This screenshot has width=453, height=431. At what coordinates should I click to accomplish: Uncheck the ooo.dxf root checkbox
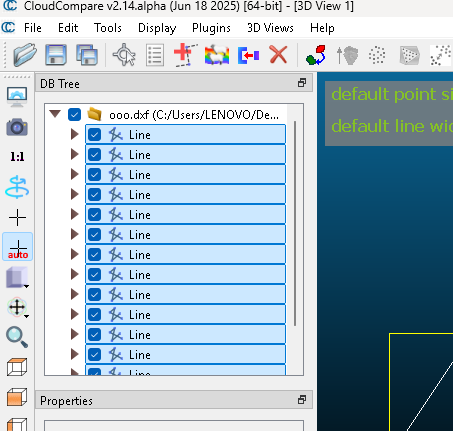point(74,115)
